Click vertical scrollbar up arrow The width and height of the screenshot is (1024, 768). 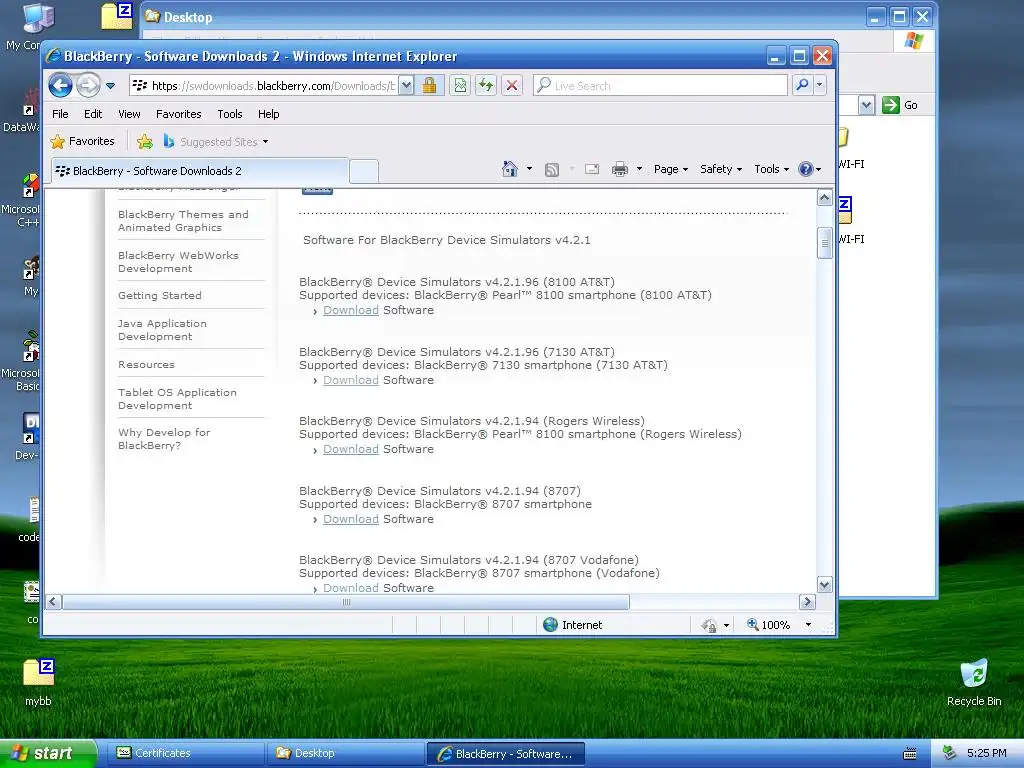pyautogui.click(x=824, y=197)
